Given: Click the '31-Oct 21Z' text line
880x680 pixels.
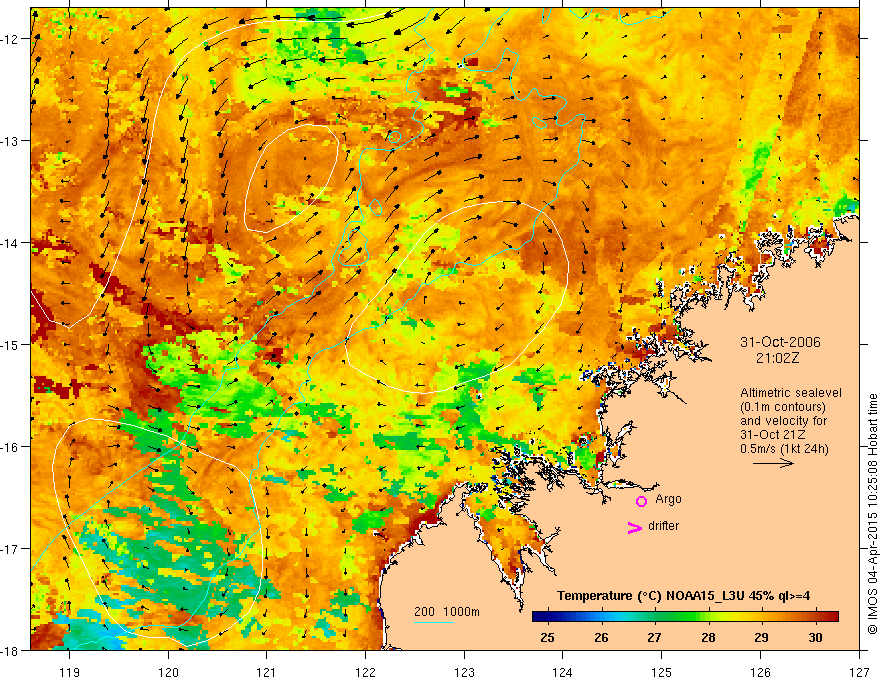Looking at the screenshot, I should pyautogui.click(x=772, y=435).
